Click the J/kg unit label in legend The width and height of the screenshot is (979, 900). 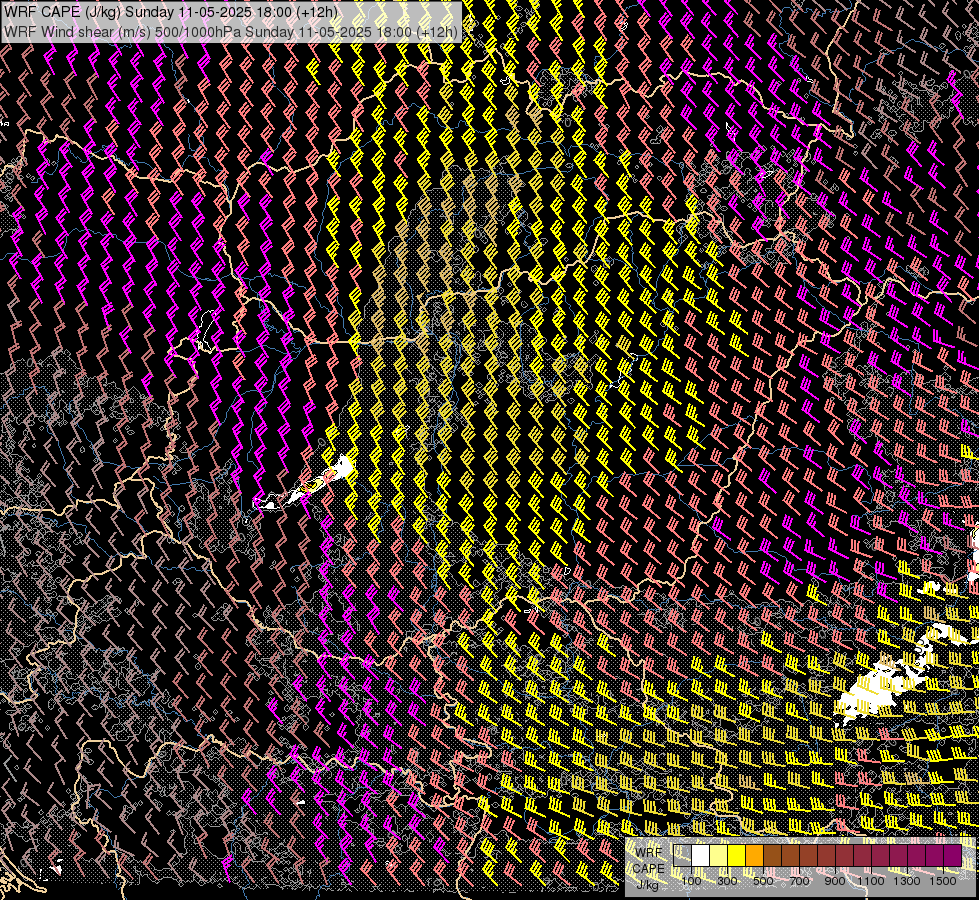[x=647, y=884]
